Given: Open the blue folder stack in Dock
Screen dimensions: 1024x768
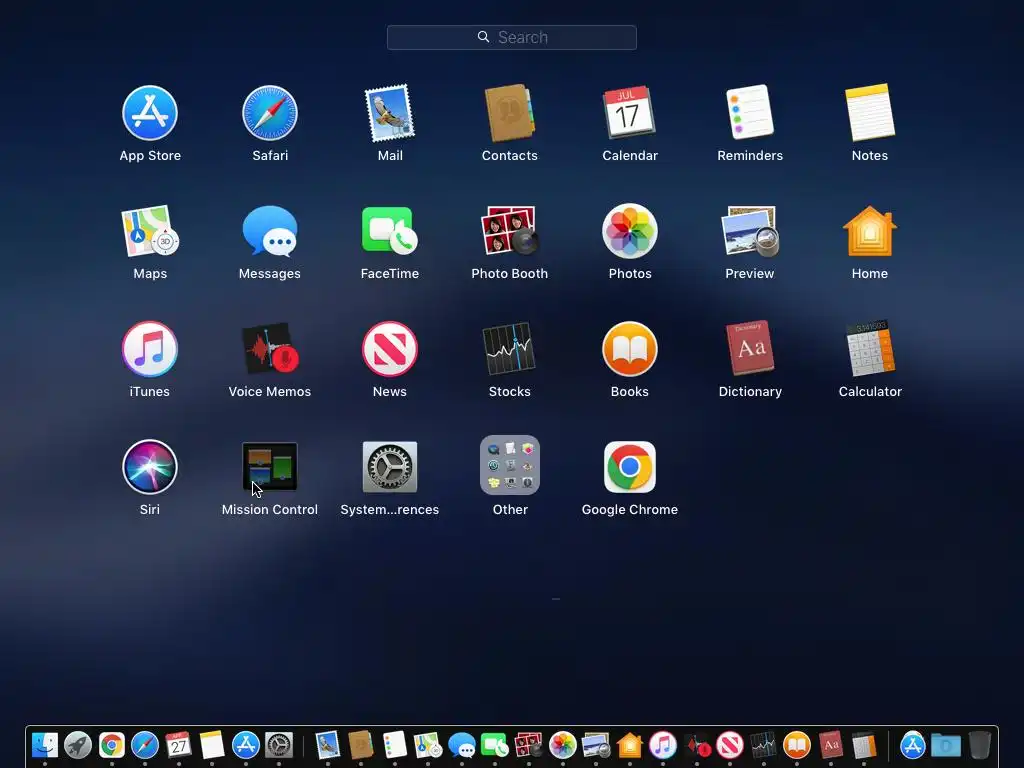Looking at the screenshot, I should tap(946, 744).
